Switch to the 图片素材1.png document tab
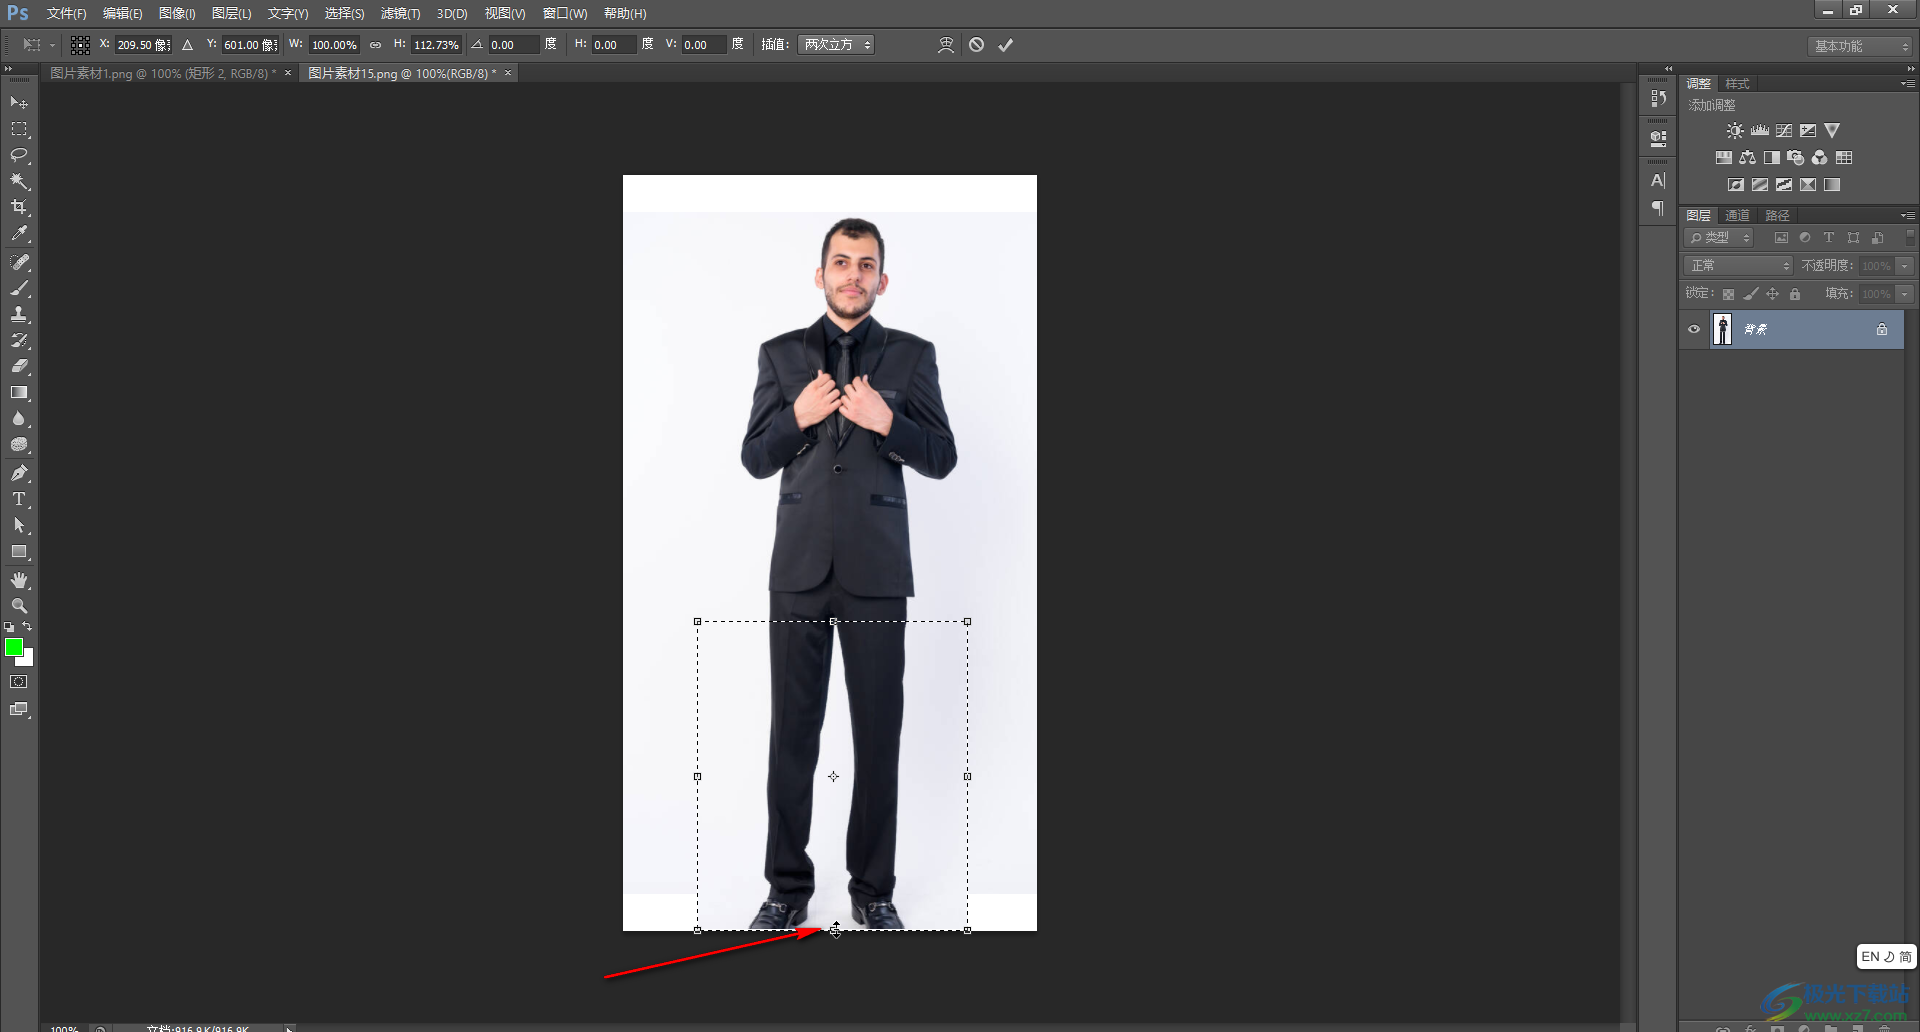Image resolution: width=1920 pixels, height=1032 pixels. (163, 73)
